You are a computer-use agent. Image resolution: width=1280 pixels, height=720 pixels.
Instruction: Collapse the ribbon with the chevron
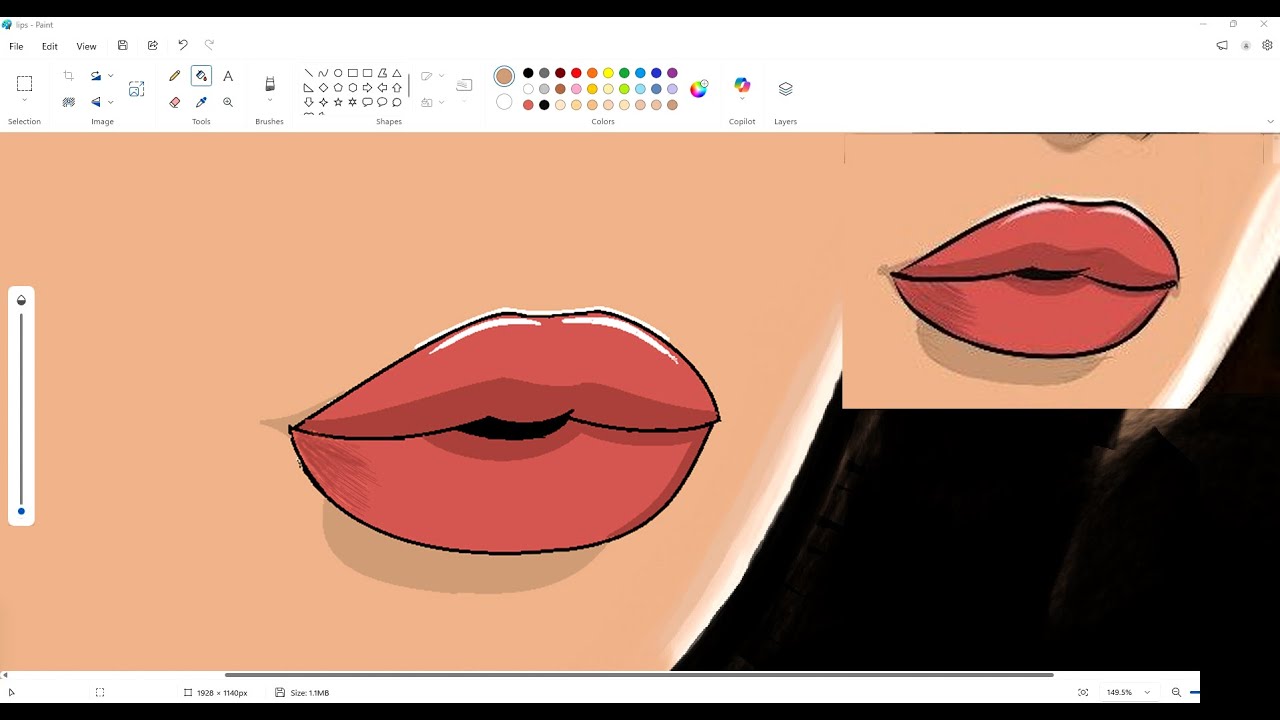coord(1271,122)
